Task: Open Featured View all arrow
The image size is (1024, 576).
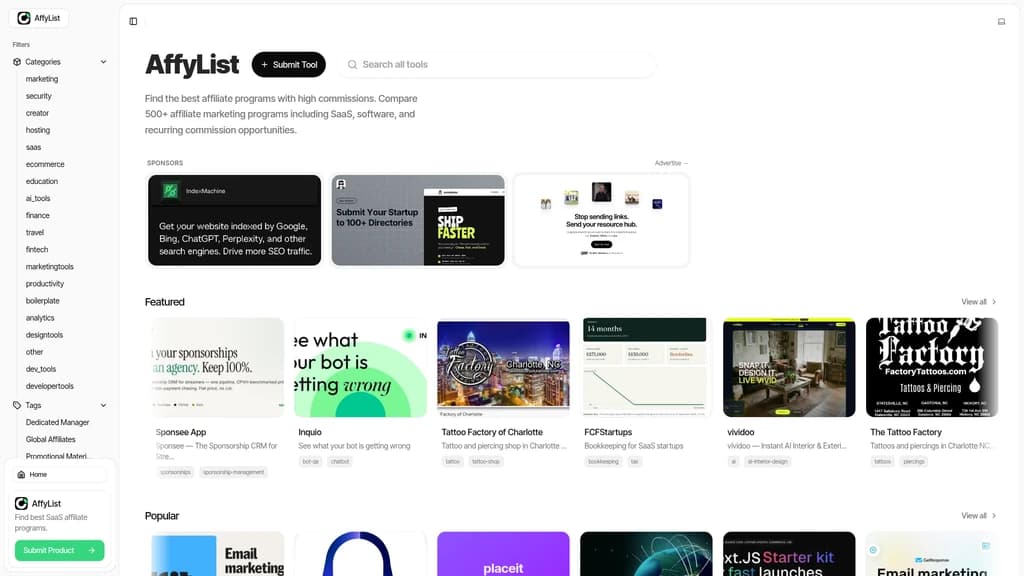Action: click(x=994, y=302)
